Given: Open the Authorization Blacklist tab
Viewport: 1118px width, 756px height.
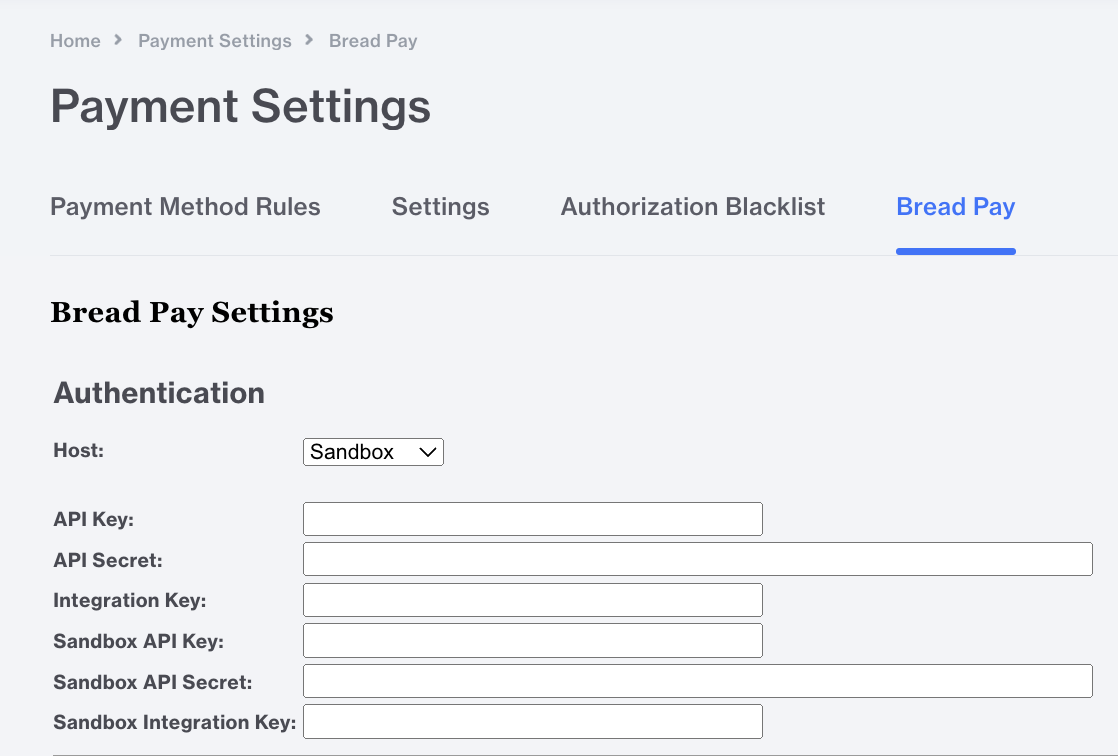Looking at the screenshot, I should tap(693, 207).
